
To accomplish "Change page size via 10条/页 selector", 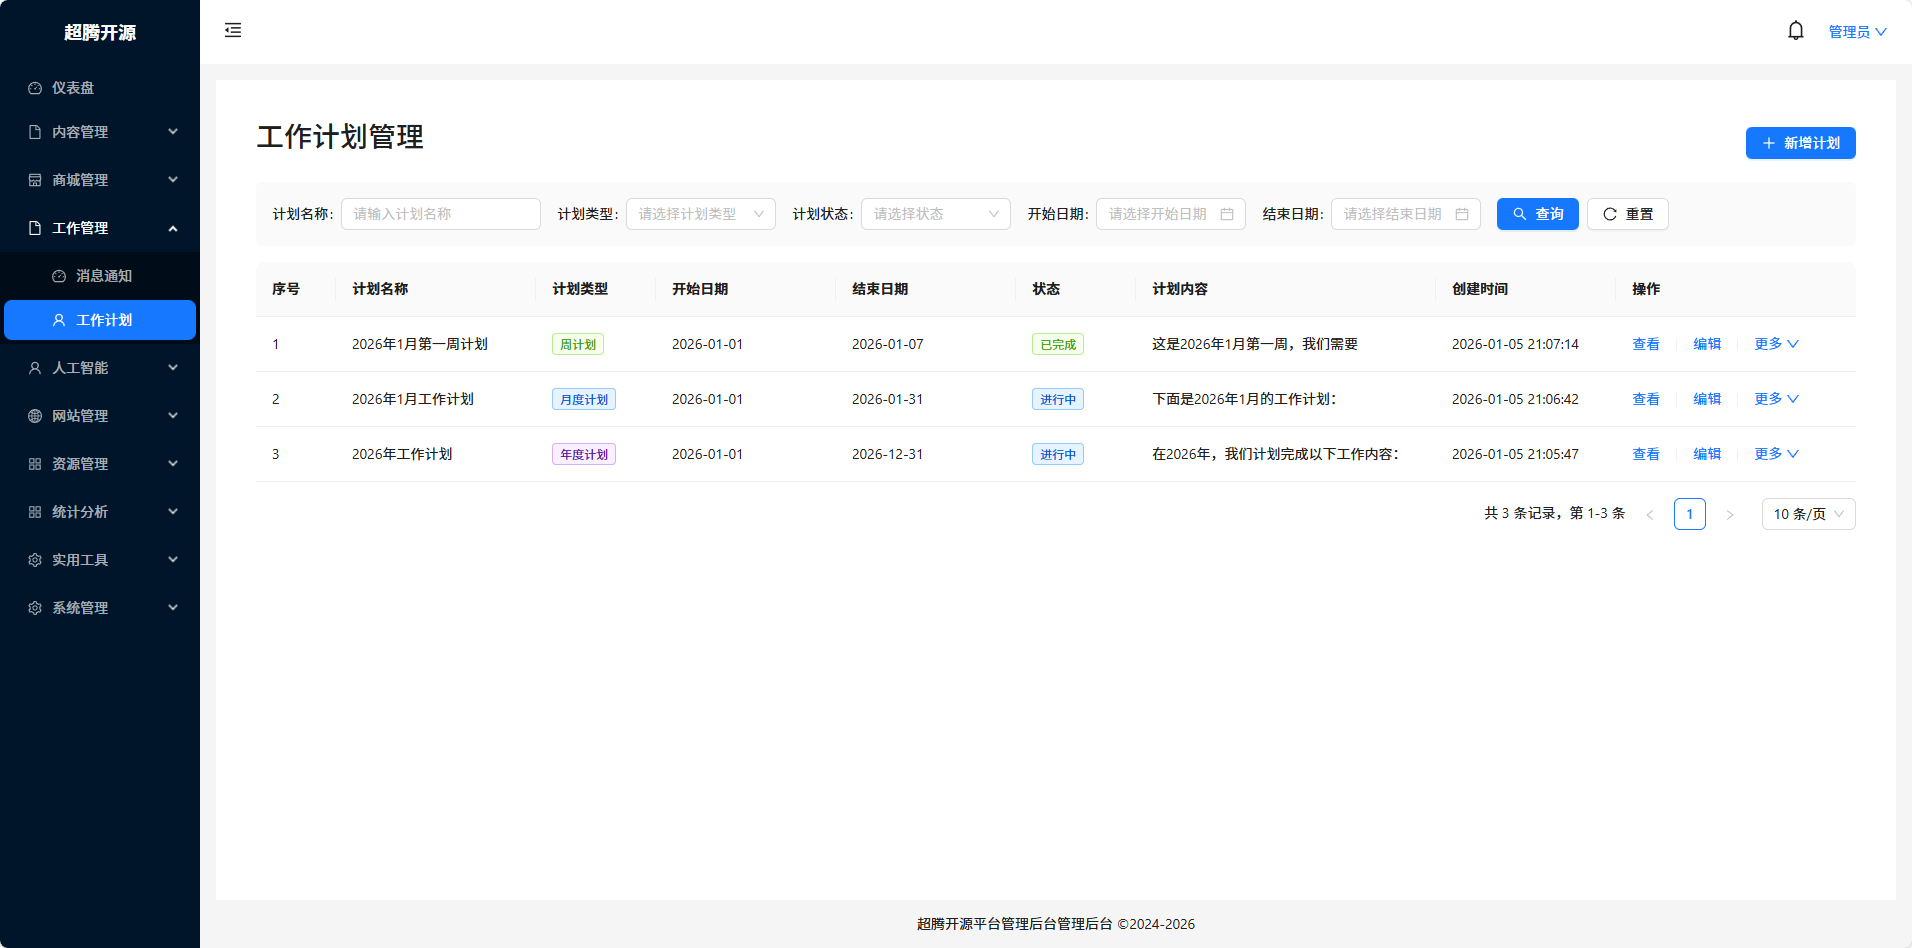I will [x=1807, y=513].
